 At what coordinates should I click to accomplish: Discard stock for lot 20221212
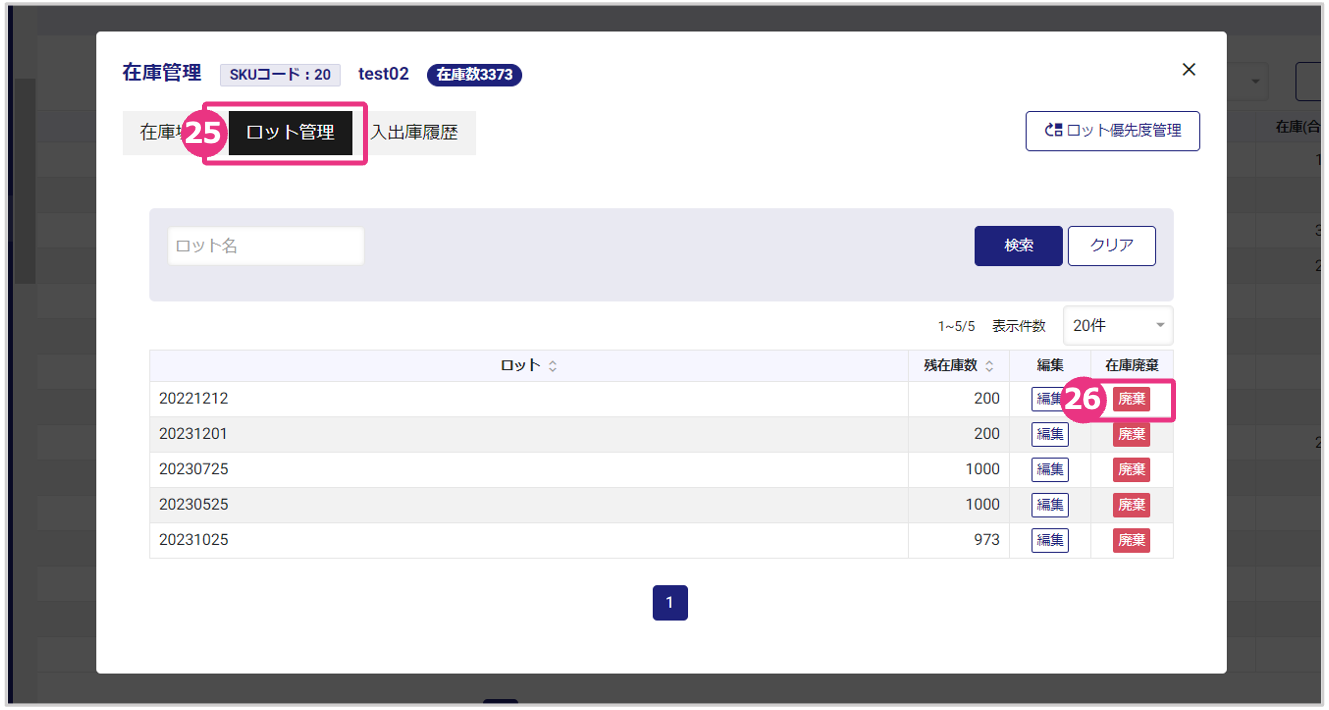(x=1131, y=400)
